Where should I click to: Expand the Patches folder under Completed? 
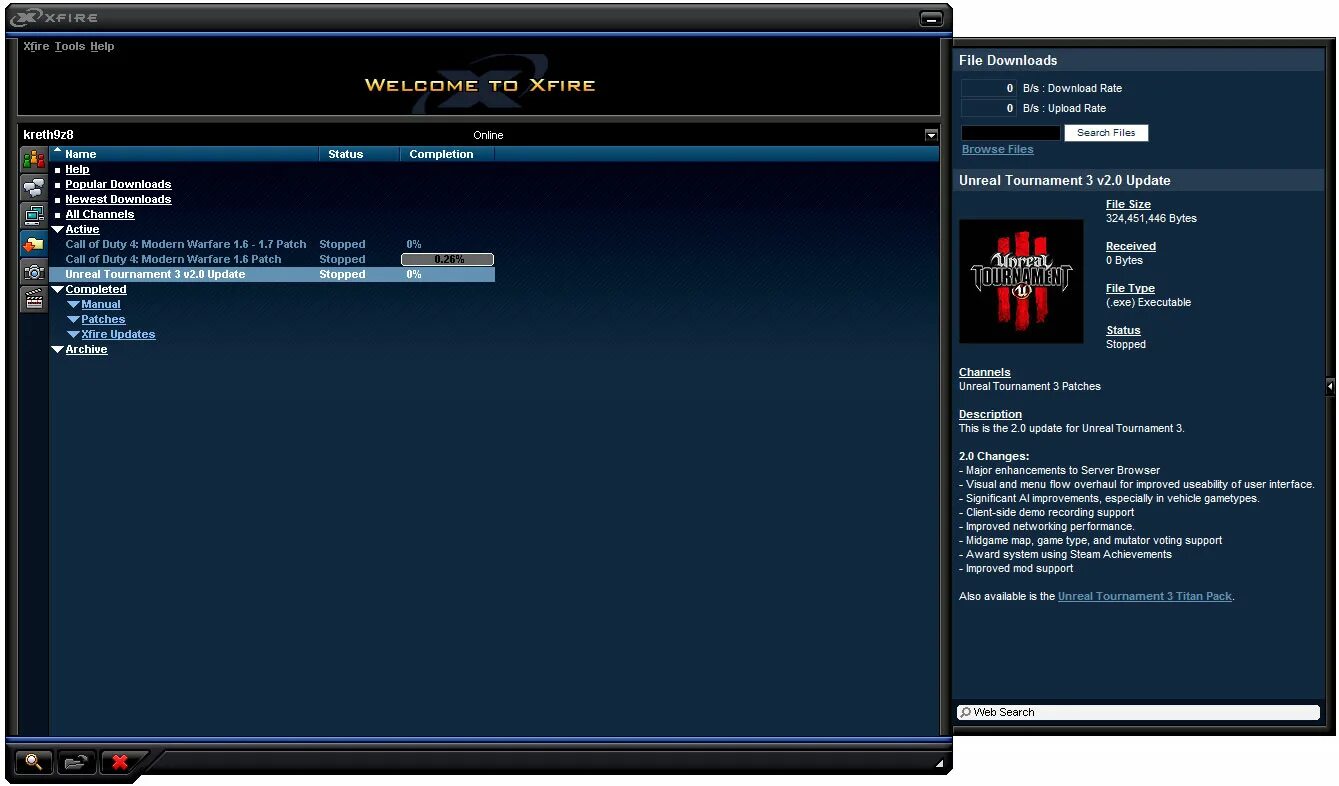pos(73,320)
